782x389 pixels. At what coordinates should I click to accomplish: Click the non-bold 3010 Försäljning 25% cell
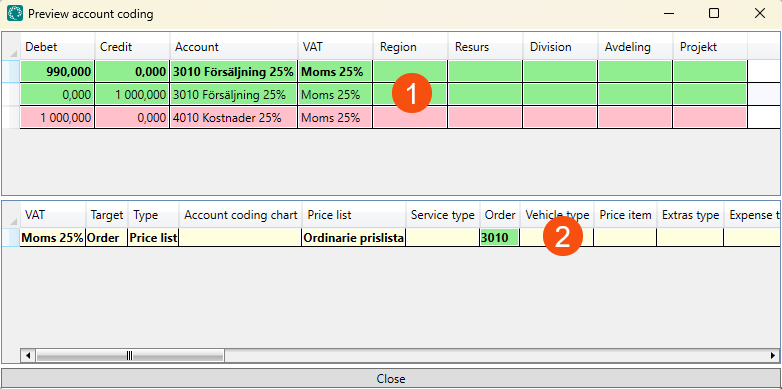234,95
